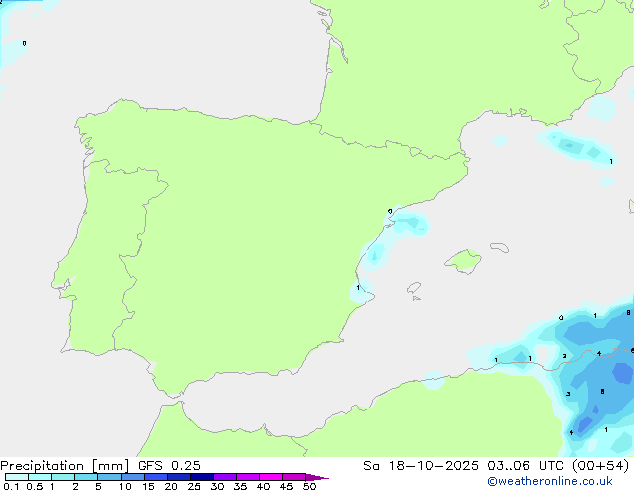Click the Menorca island outline
The height and width of the screenshot is (490, 634).
click(x=500, y=247)
